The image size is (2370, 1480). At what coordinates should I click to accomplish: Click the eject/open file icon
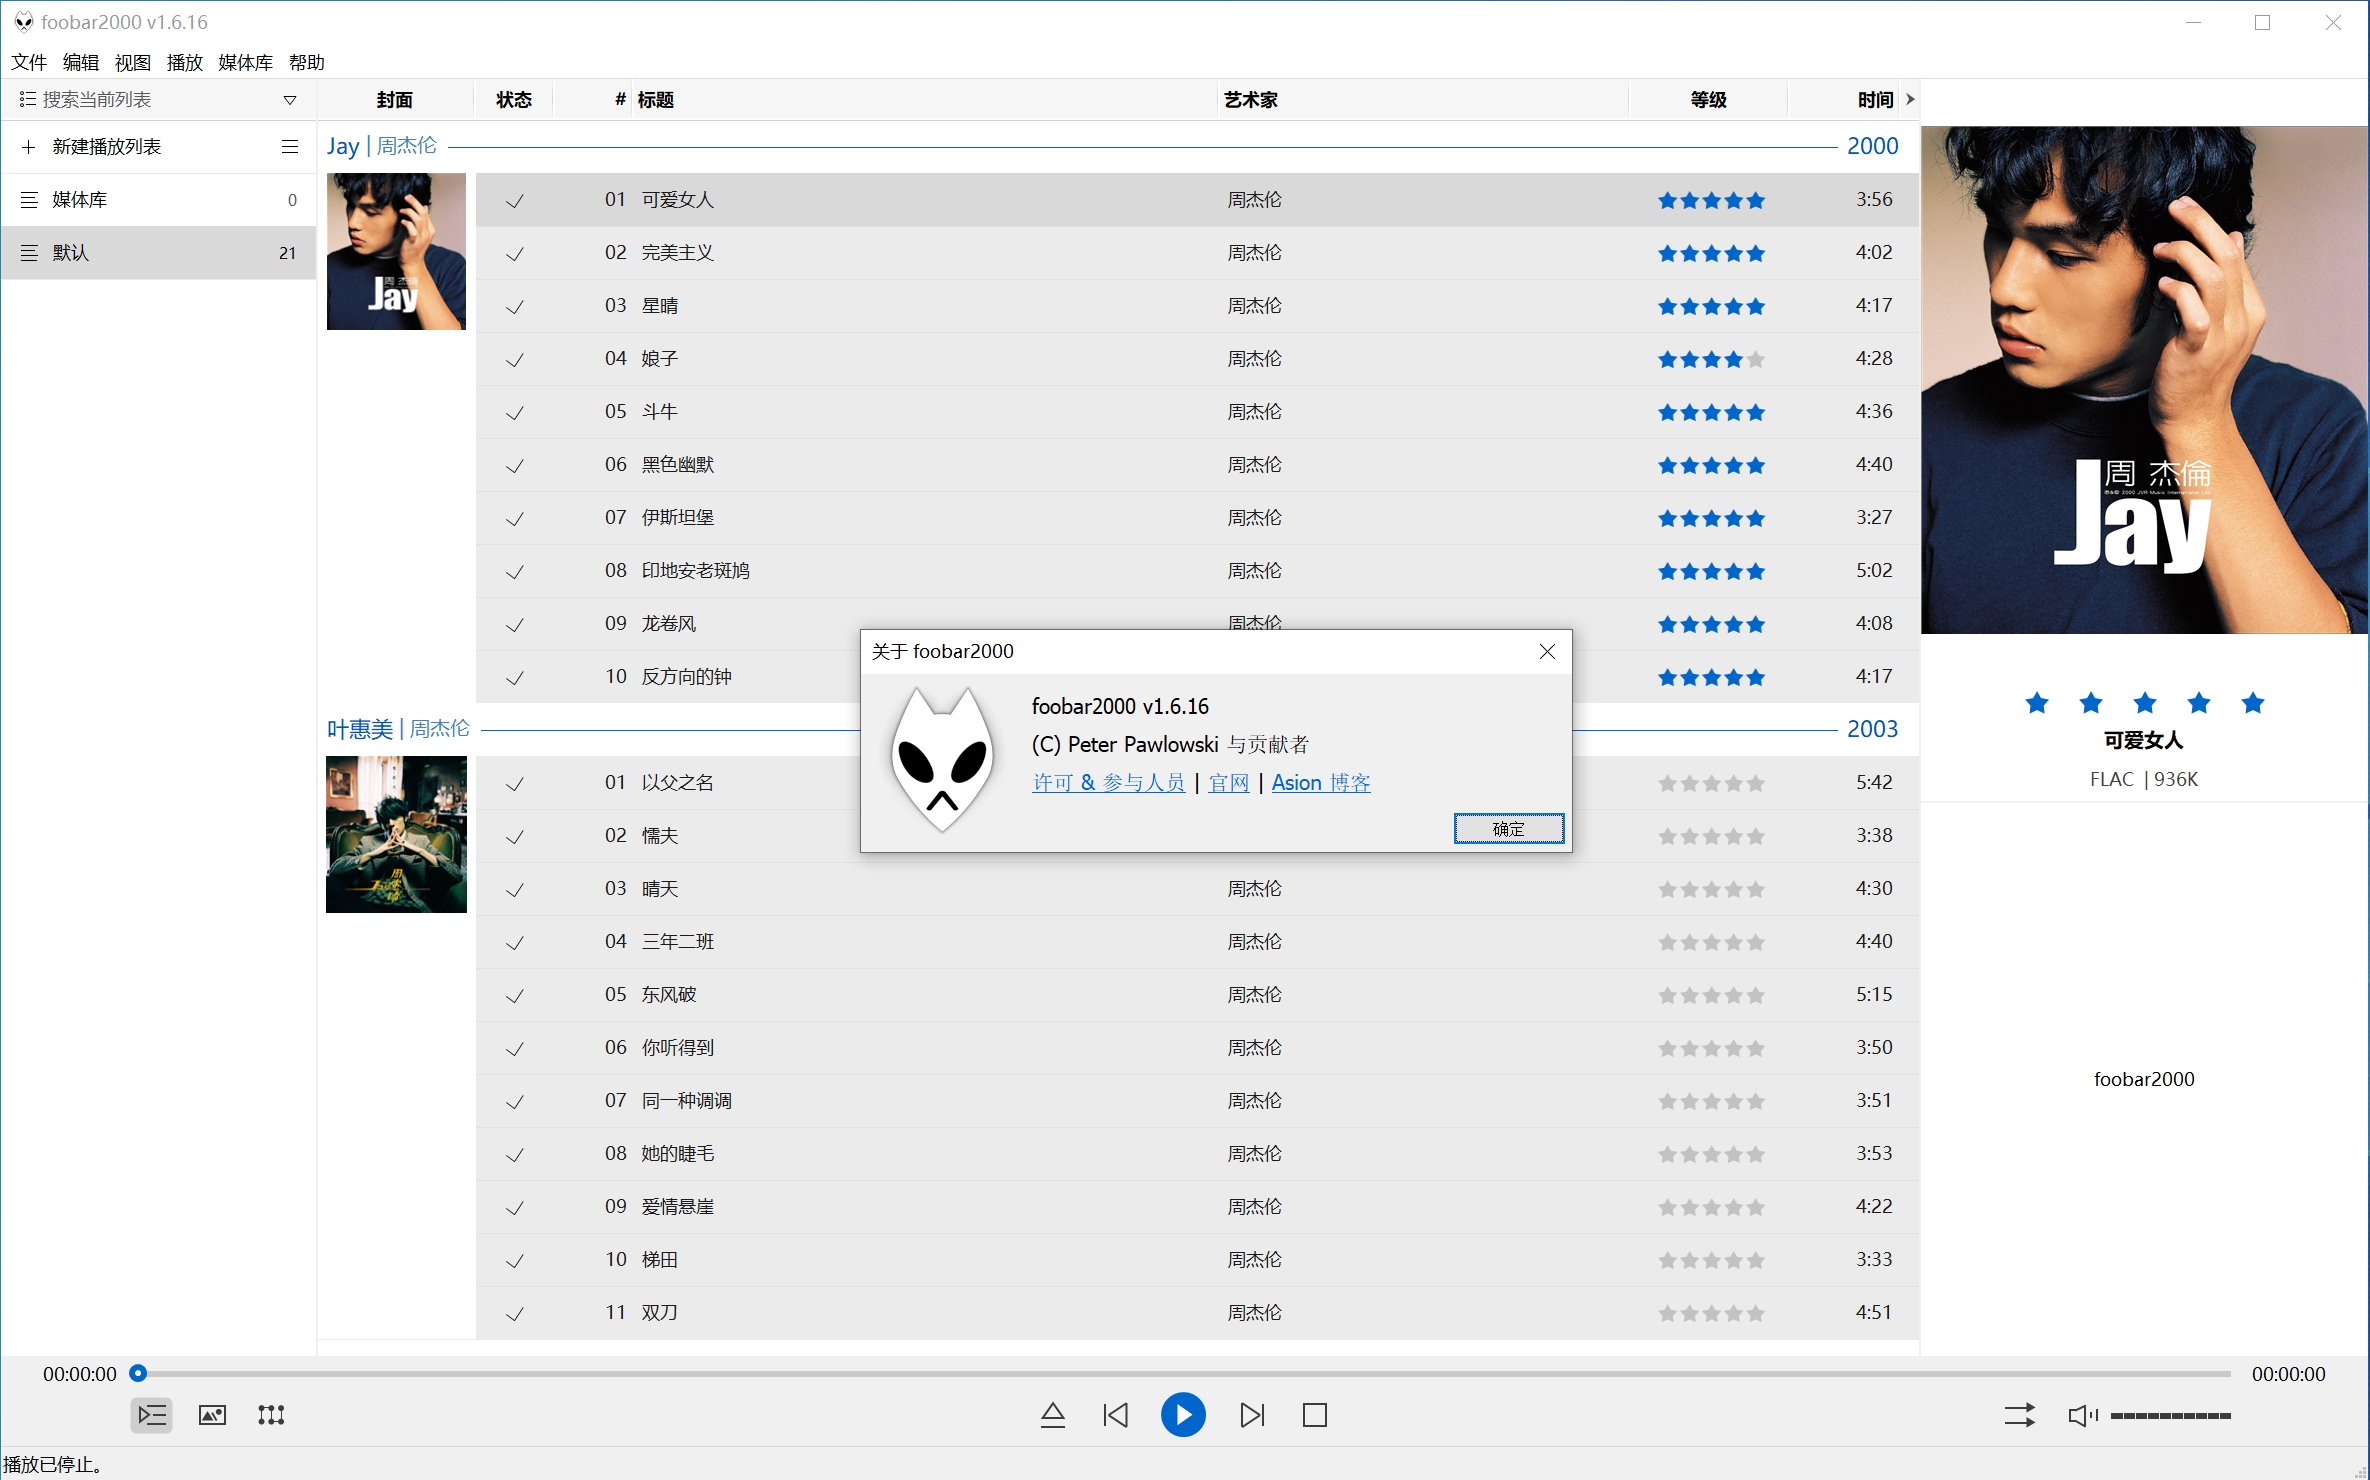pyautogui.click(x=1052, y=1415)
